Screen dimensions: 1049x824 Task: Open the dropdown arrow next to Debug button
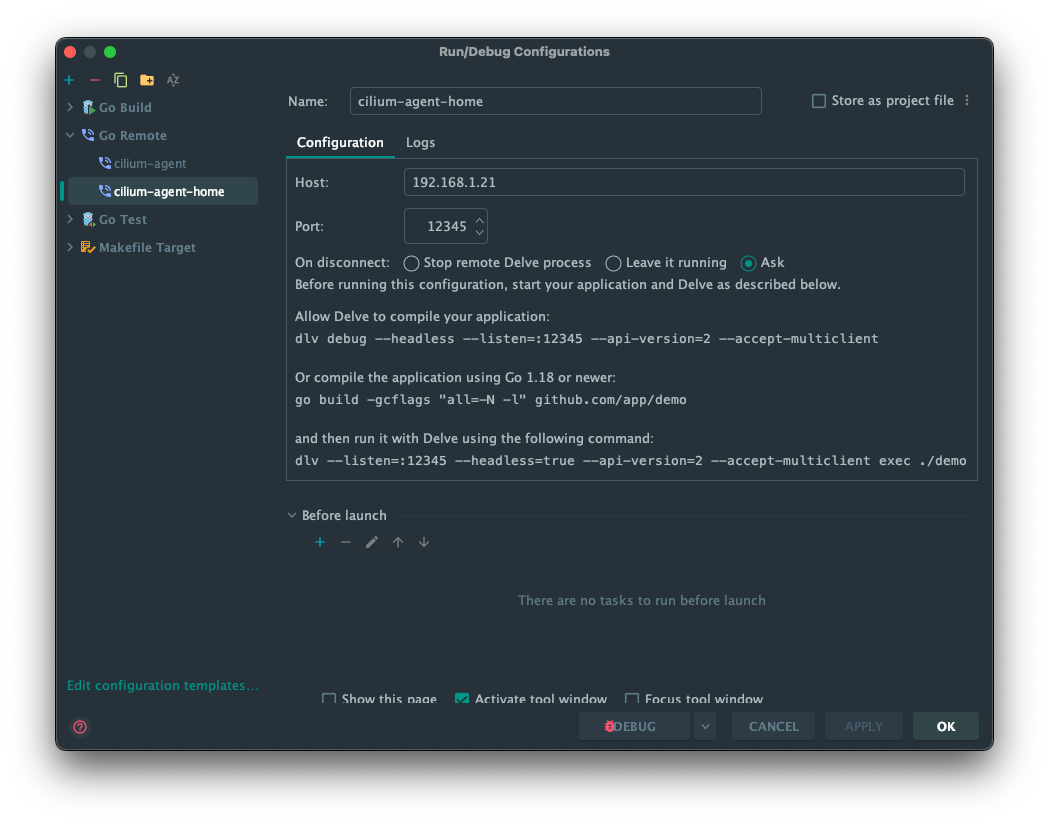pyautogui.click(x=706, y=727)
